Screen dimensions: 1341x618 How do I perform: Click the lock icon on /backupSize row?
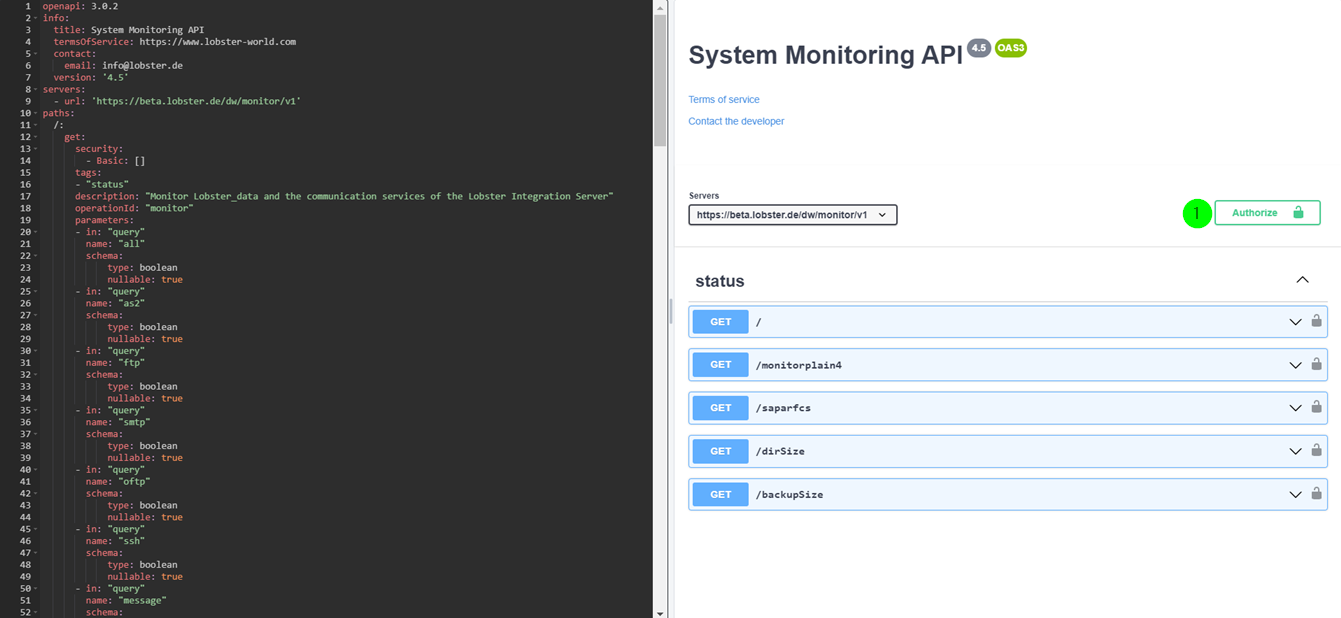[x=1316, y=494]
